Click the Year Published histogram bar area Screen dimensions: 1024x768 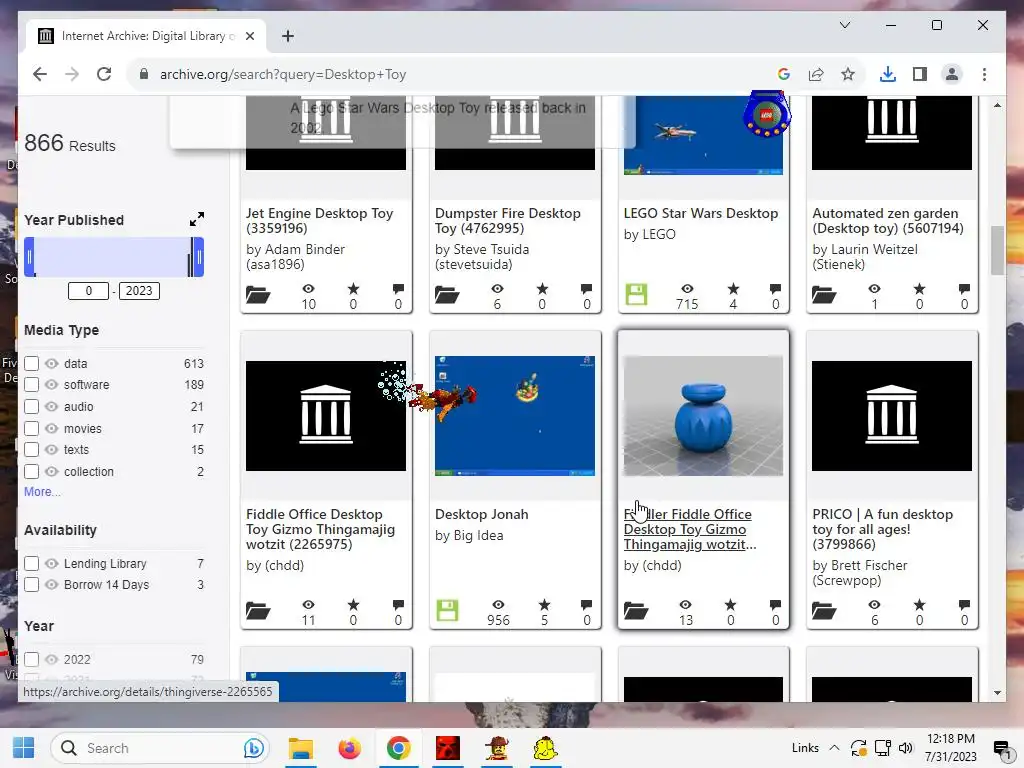[x=114, y=257]
